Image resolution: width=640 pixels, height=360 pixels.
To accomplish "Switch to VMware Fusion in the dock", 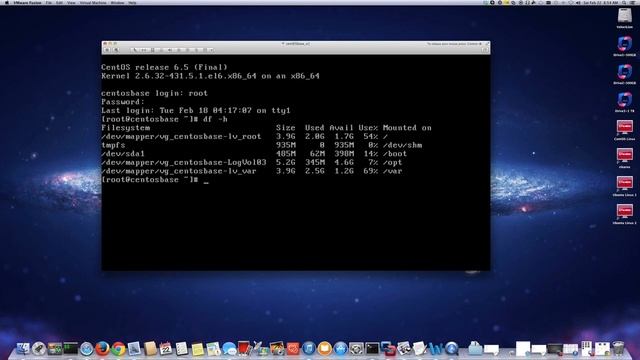I will pyautogui.click(x=388, y=349).
